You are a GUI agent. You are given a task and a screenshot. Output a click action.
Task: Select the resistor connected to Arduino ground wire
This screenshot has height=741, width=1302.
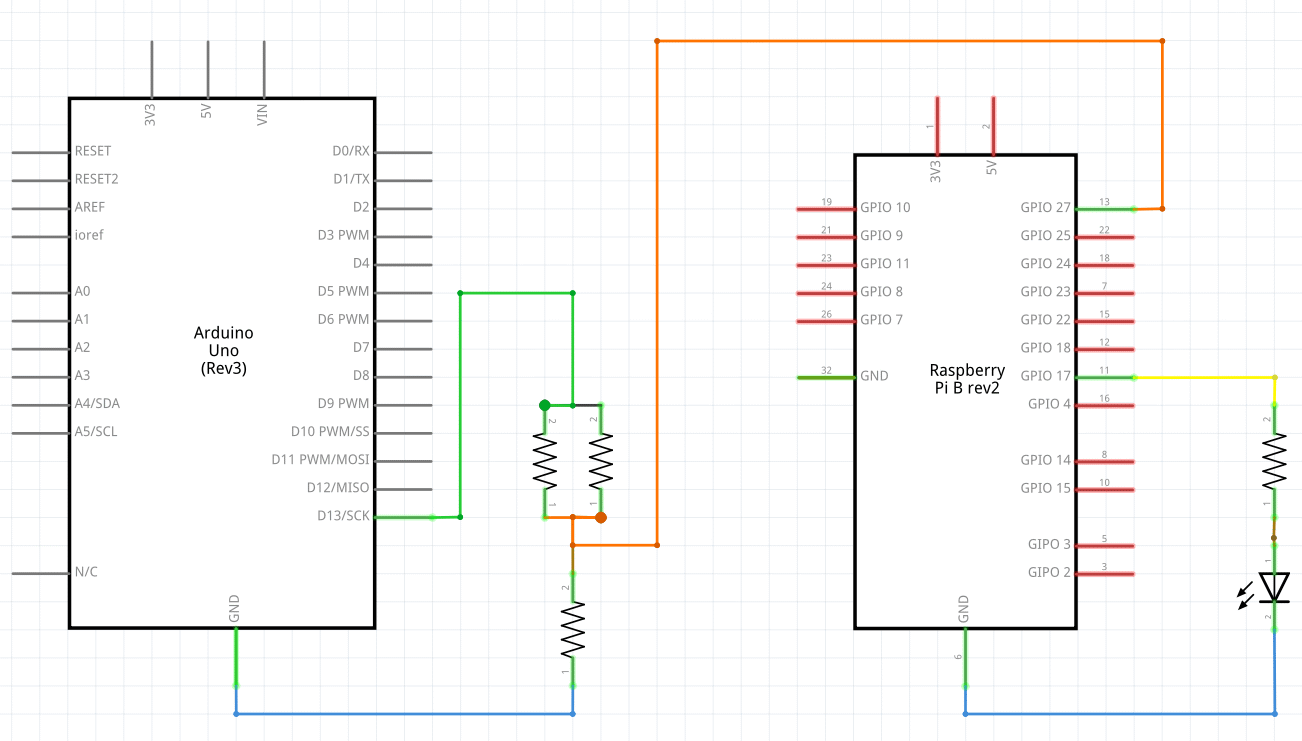pyautogui.click(x=573, y=629)
